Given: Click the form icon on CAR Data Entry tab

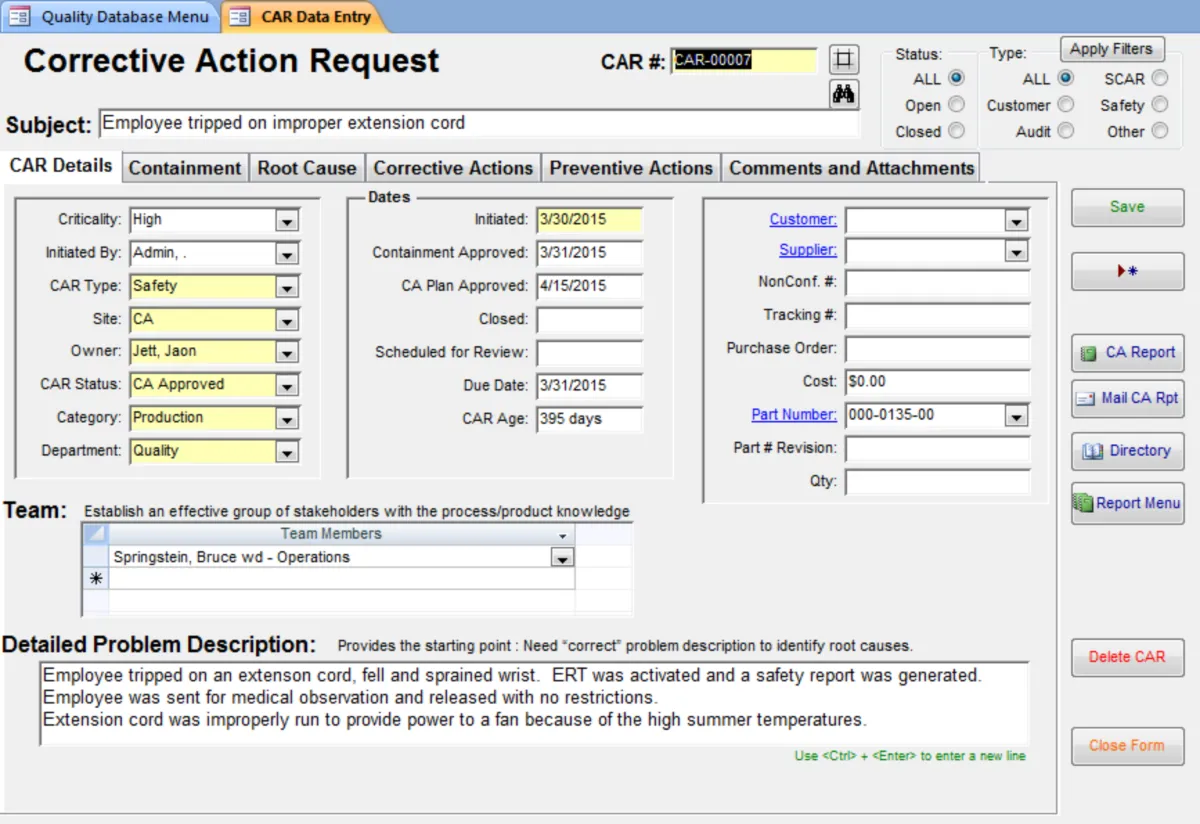Looking at the screenshot, I should click(240, 16).
